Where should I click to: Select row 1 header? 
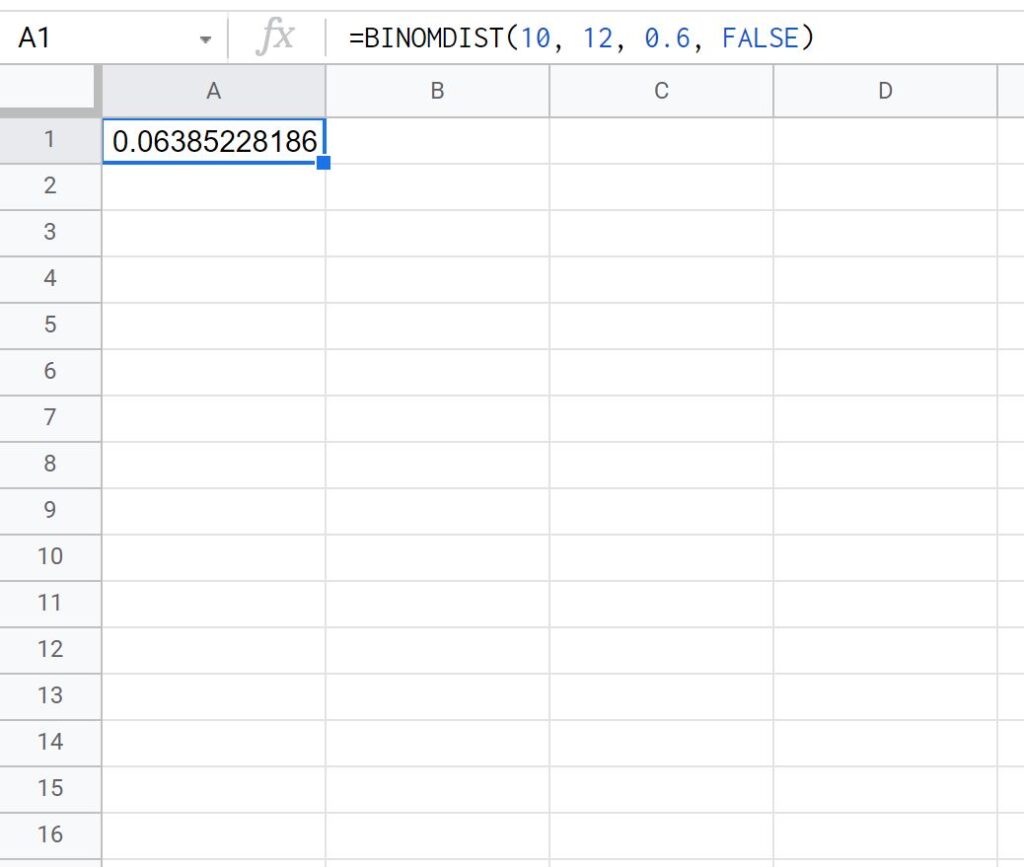[50, 139]
